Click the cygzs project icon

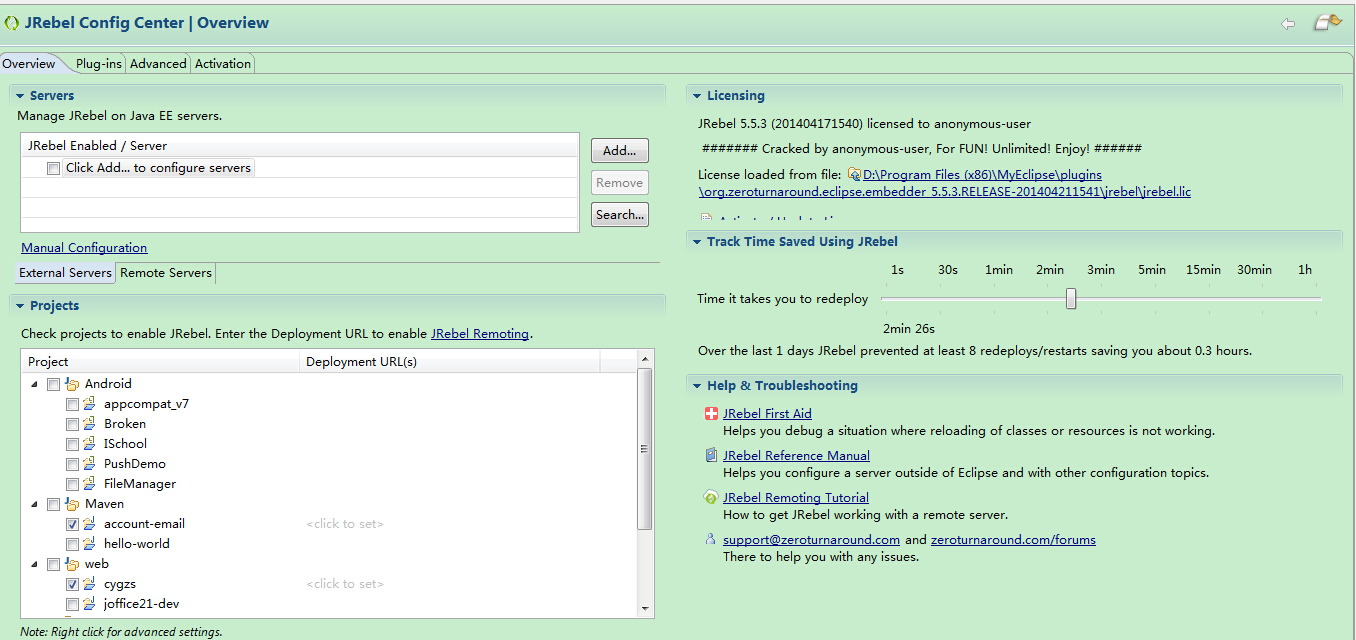[91, 584]
